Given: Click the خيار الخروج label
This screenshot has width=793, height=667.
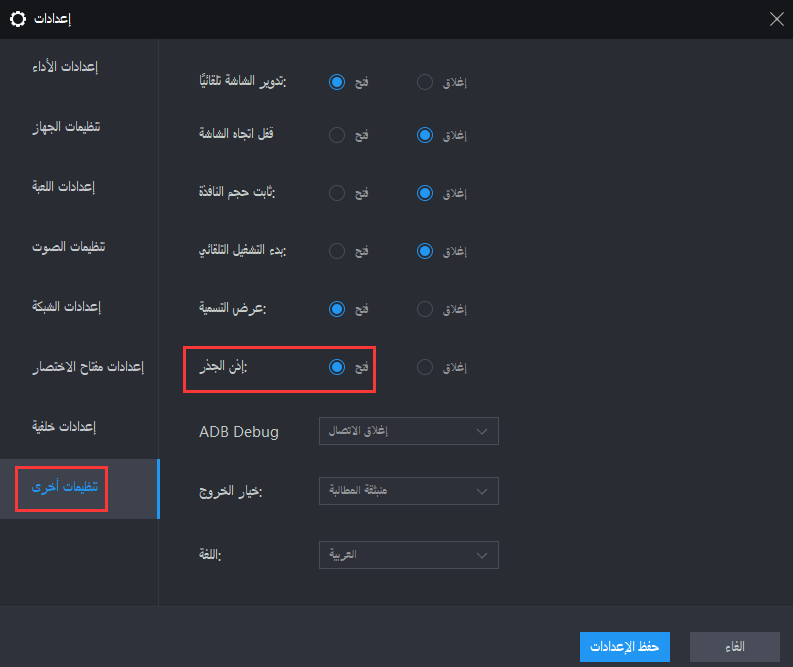Looking at the screenshot, I should [x=231, y=491].
